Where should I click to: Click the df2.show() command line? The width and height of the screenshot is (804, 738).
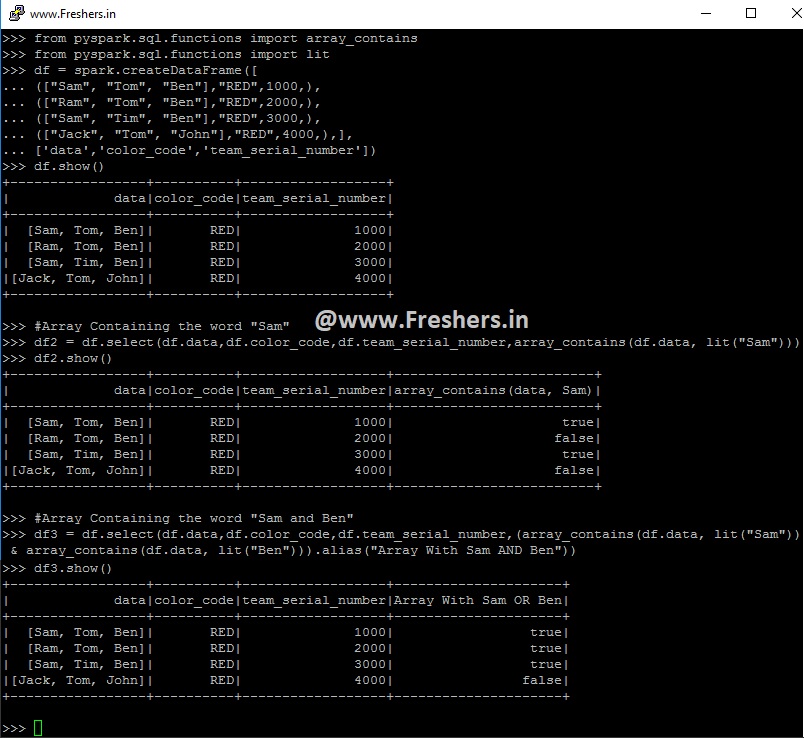pyautogui.click(x=75, y=357)
